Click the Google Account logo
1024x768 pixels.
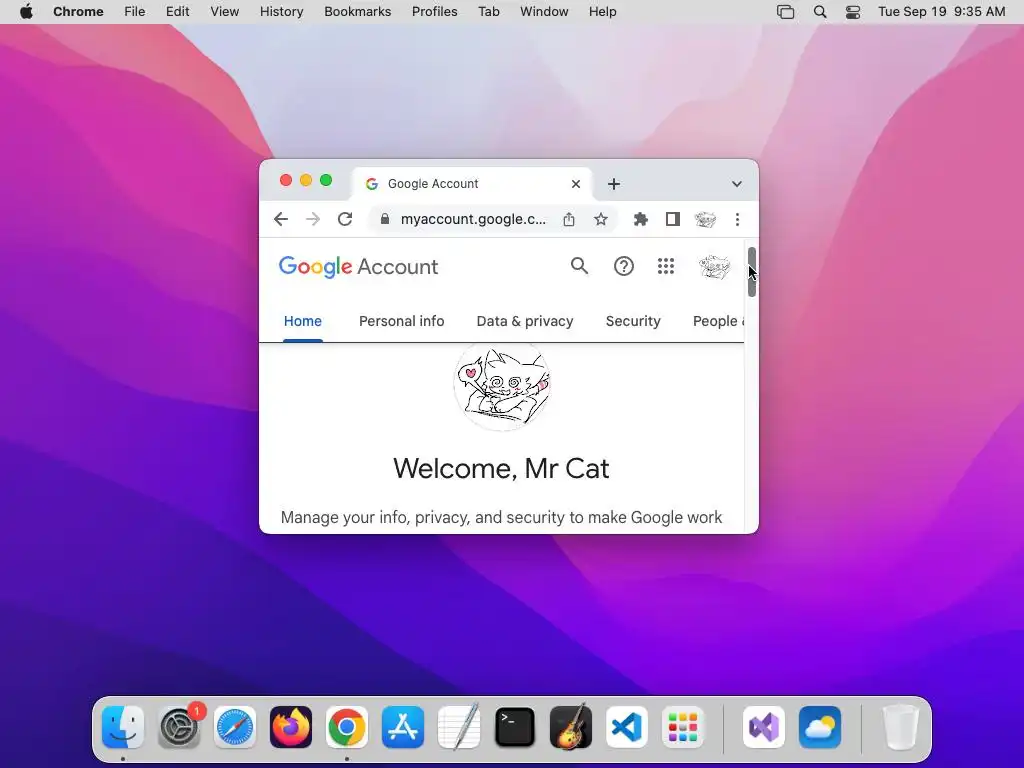[x=358, y=266]
